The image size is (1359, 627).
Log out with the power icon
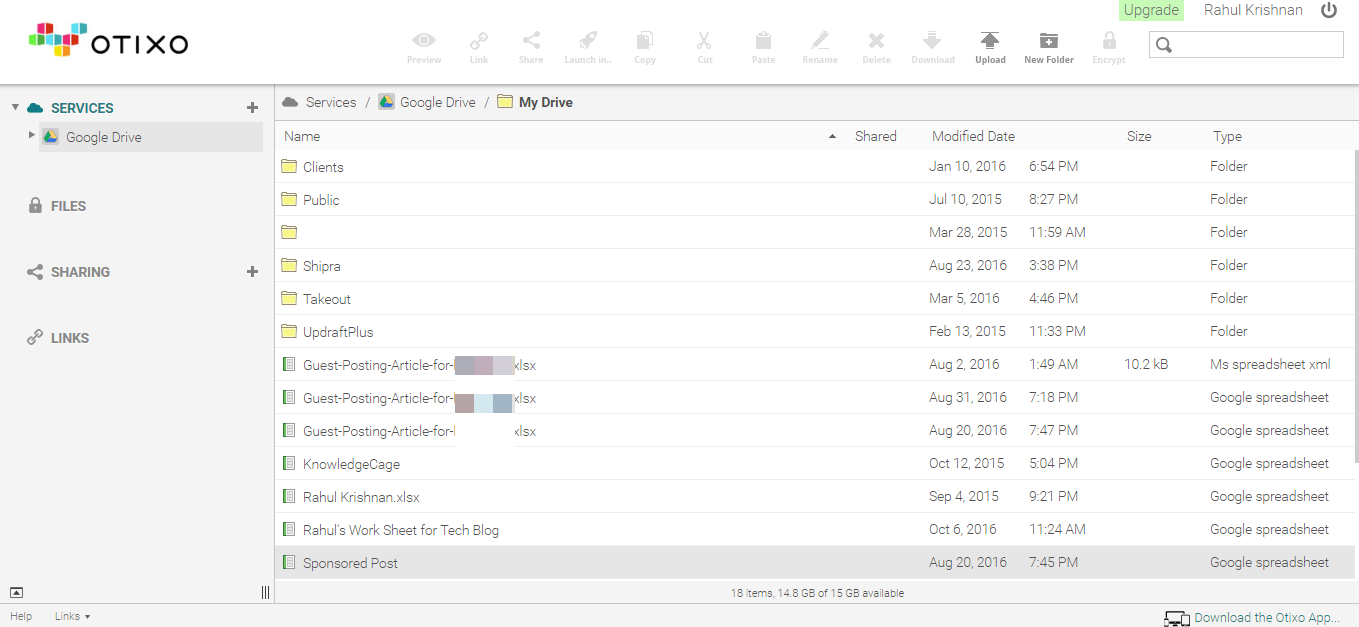pyautogui.click(x=1329, y=10)
